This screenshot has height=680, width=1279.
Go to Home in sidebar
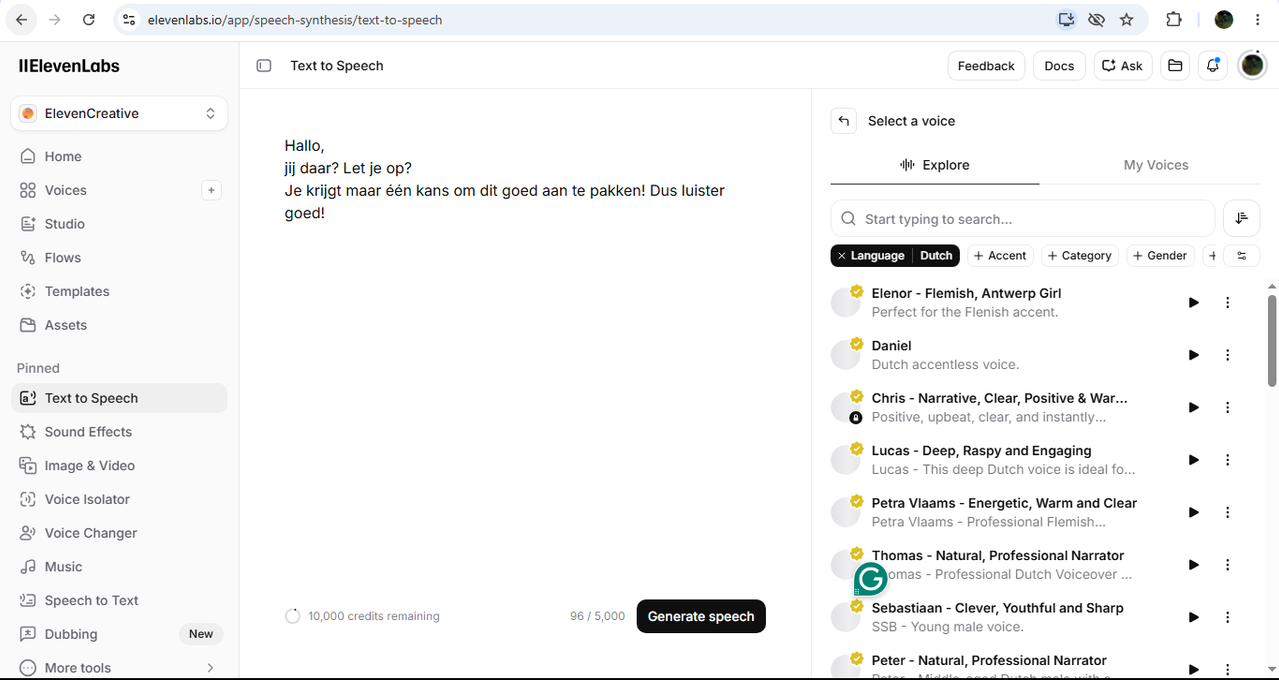(119, 156)
